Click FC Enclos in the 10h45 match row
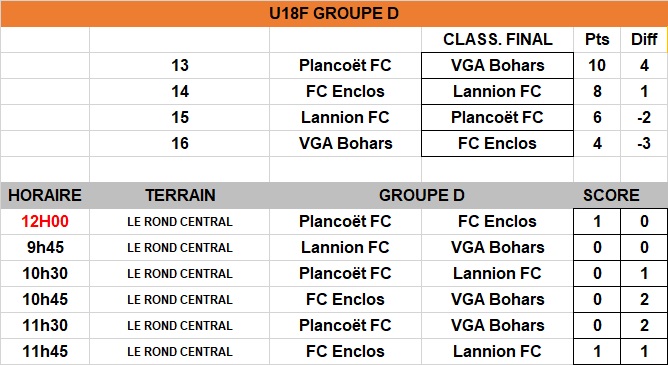The width and height of the screenshot is (668, 365). pos(345,299)
